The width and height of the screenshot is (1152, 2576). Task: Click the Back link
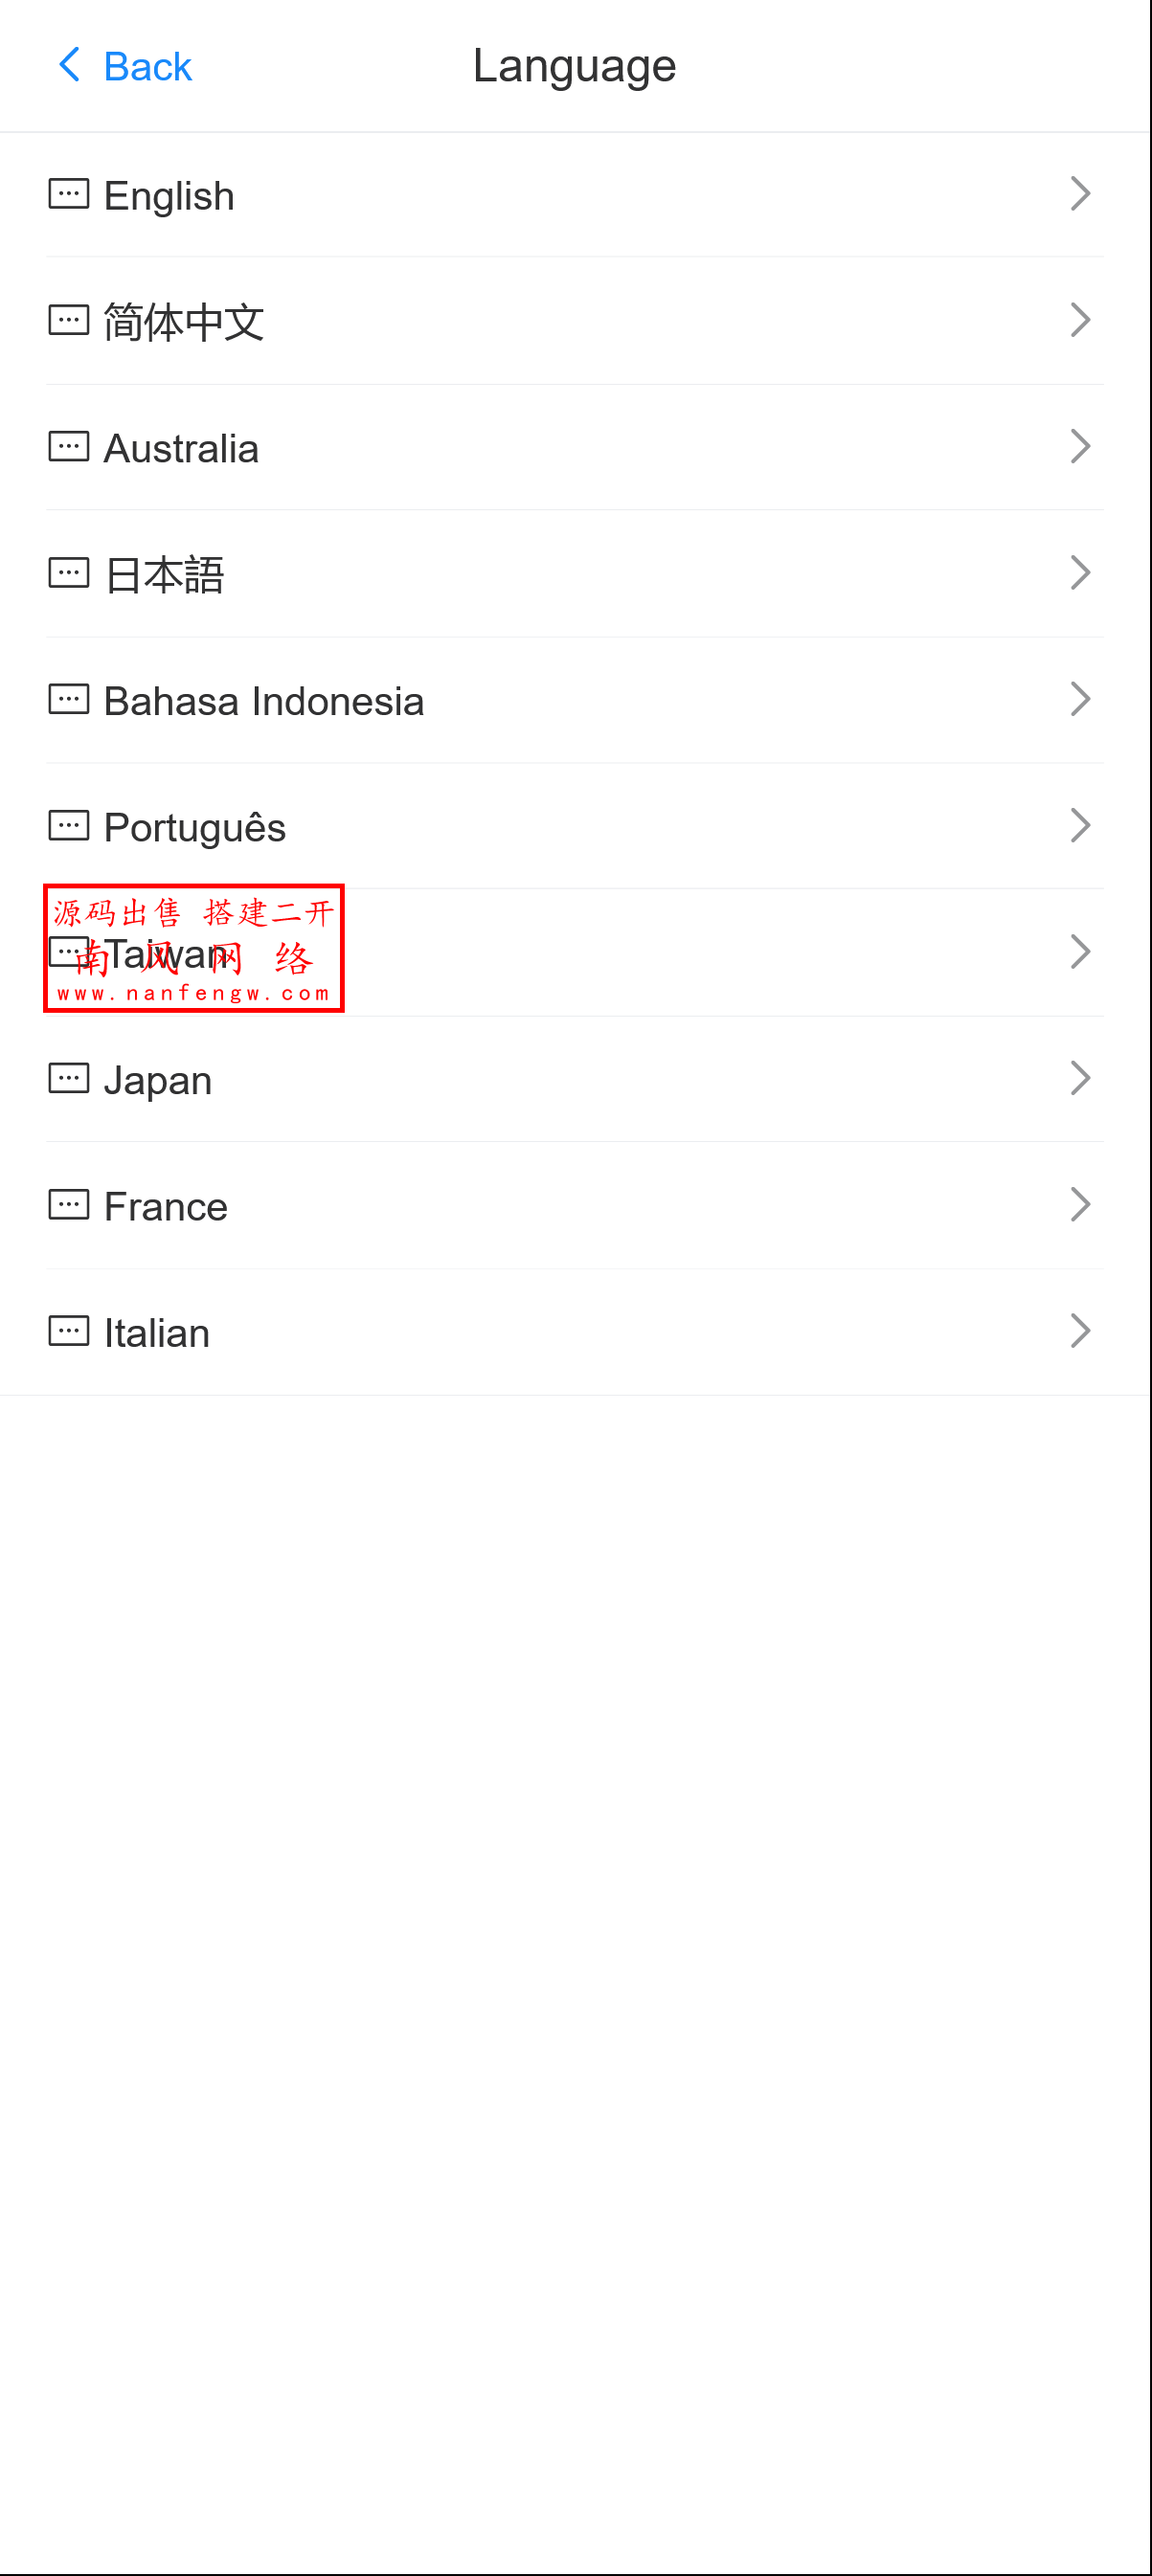point(148,64)
